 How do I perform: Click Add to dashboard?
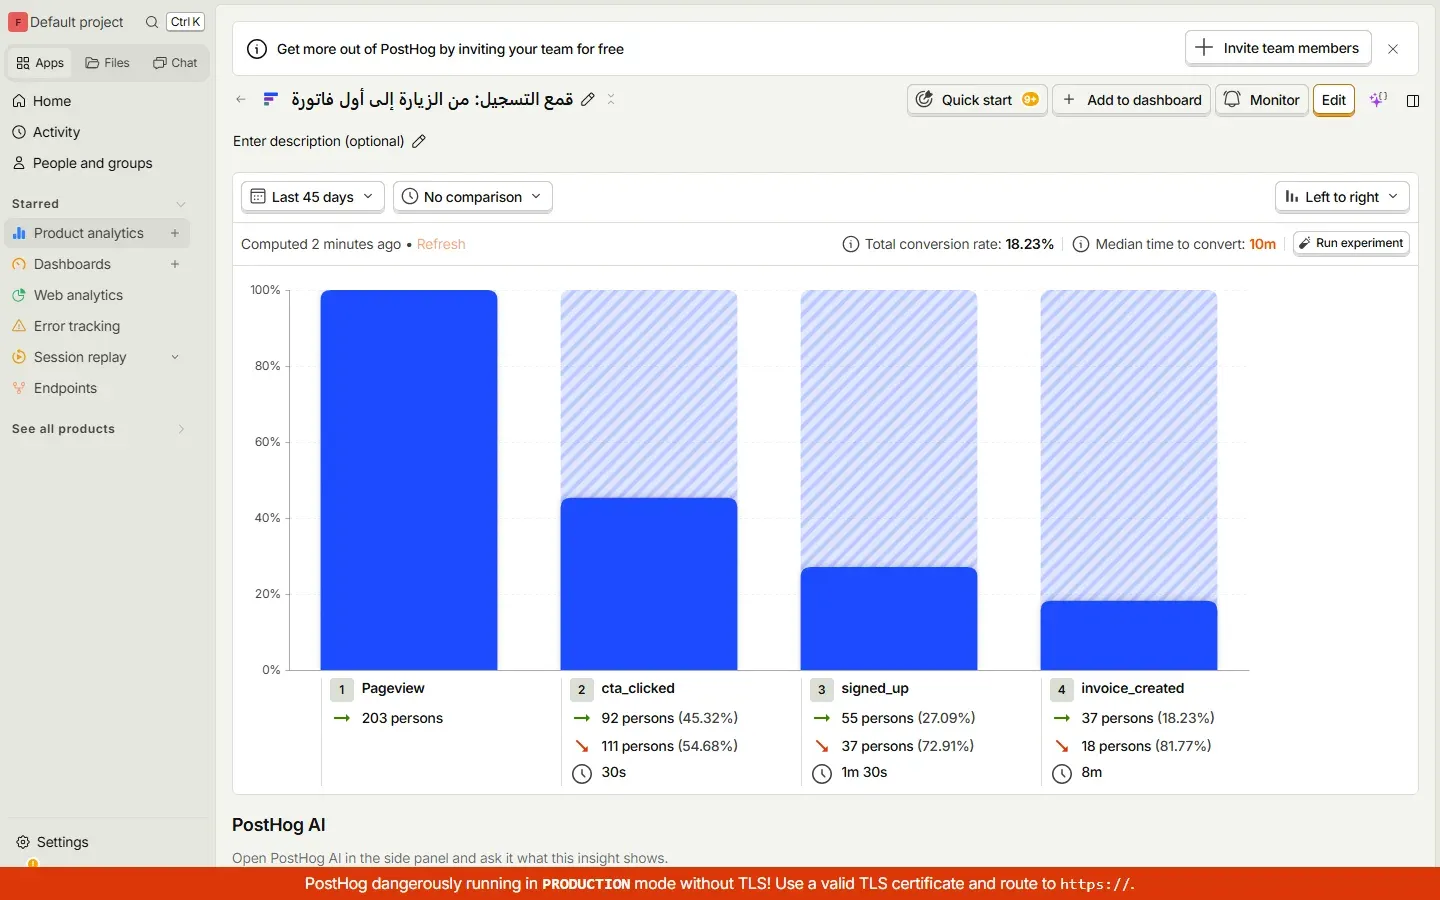click(1132, 100)
